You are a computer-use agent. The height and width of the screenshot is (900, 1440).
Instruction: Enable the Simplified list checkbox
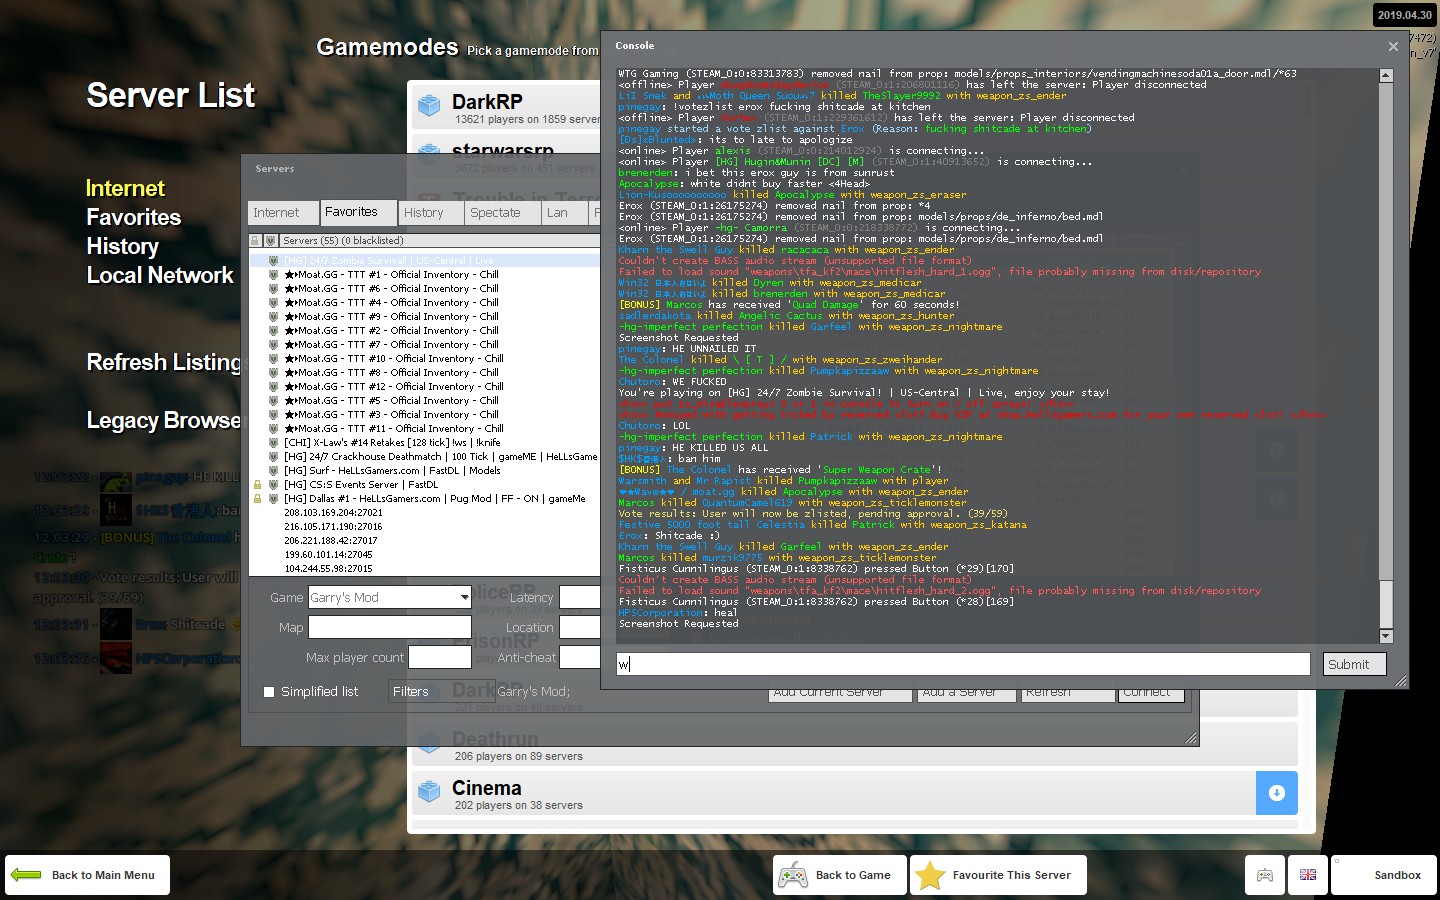[269, 692]
